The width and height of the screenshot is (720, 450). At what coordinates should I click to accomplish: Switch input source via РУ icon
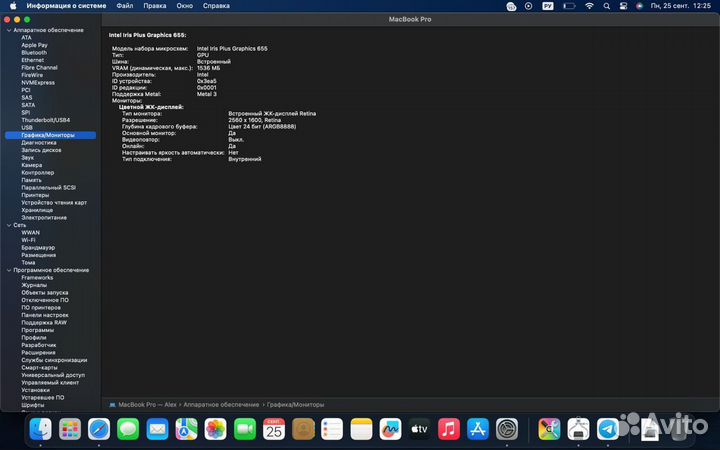(548, 6)
